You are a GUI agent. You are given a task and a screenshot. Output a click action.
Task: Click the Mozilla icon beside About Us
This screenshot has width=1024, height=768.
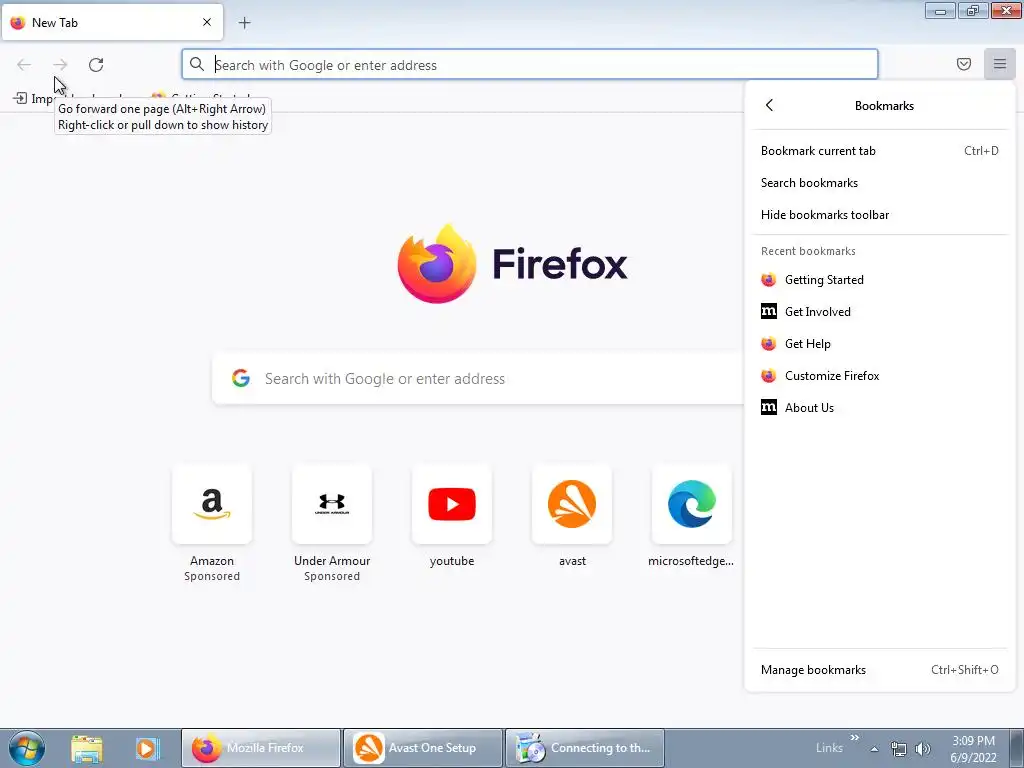coord(769,408)
